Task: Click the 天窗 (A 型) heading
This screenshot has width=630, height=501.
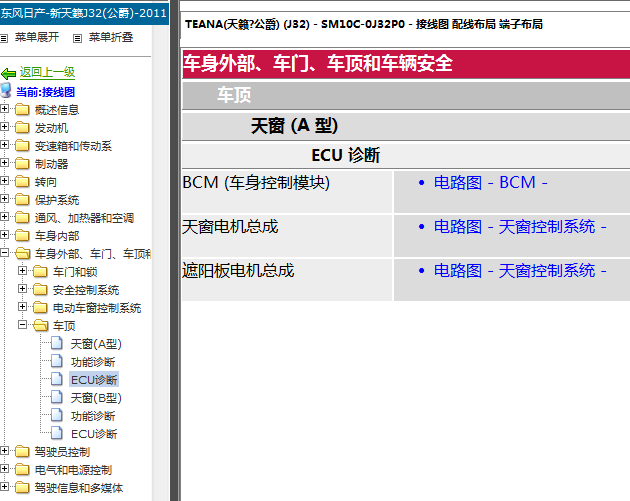Action: [294, 126]
